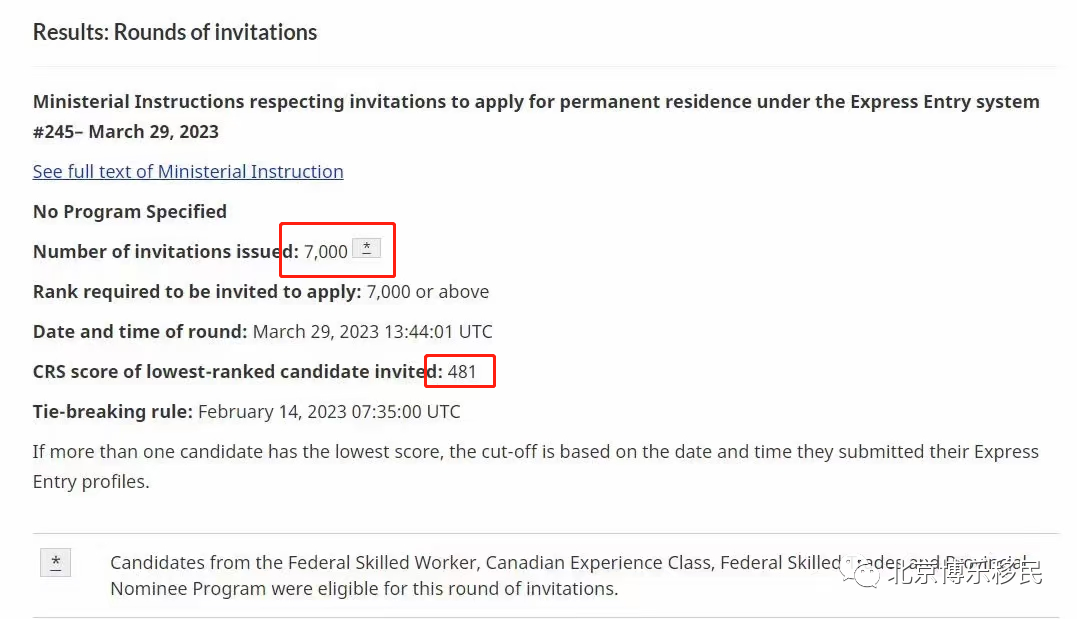
Task: Click the WeChat logo in the watermark
Action: [x=861, y=572]
